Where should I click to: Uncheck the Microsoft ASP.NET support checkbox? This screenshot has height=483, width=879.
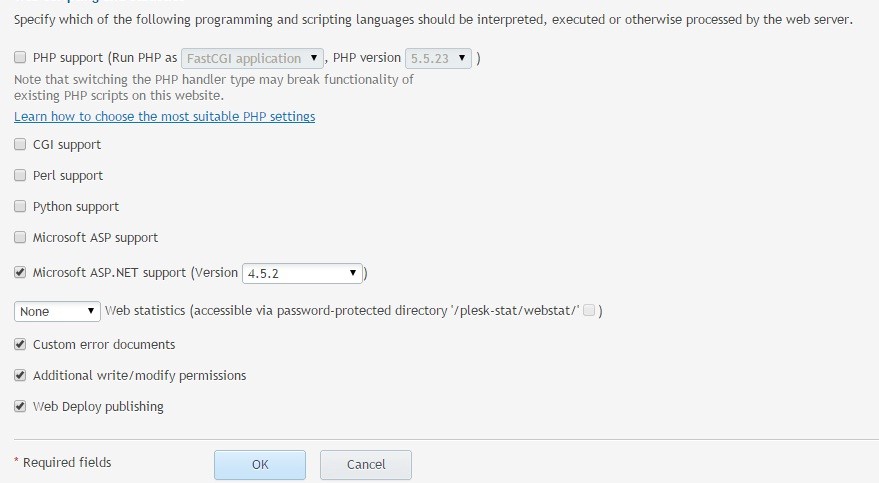point(21,272)
